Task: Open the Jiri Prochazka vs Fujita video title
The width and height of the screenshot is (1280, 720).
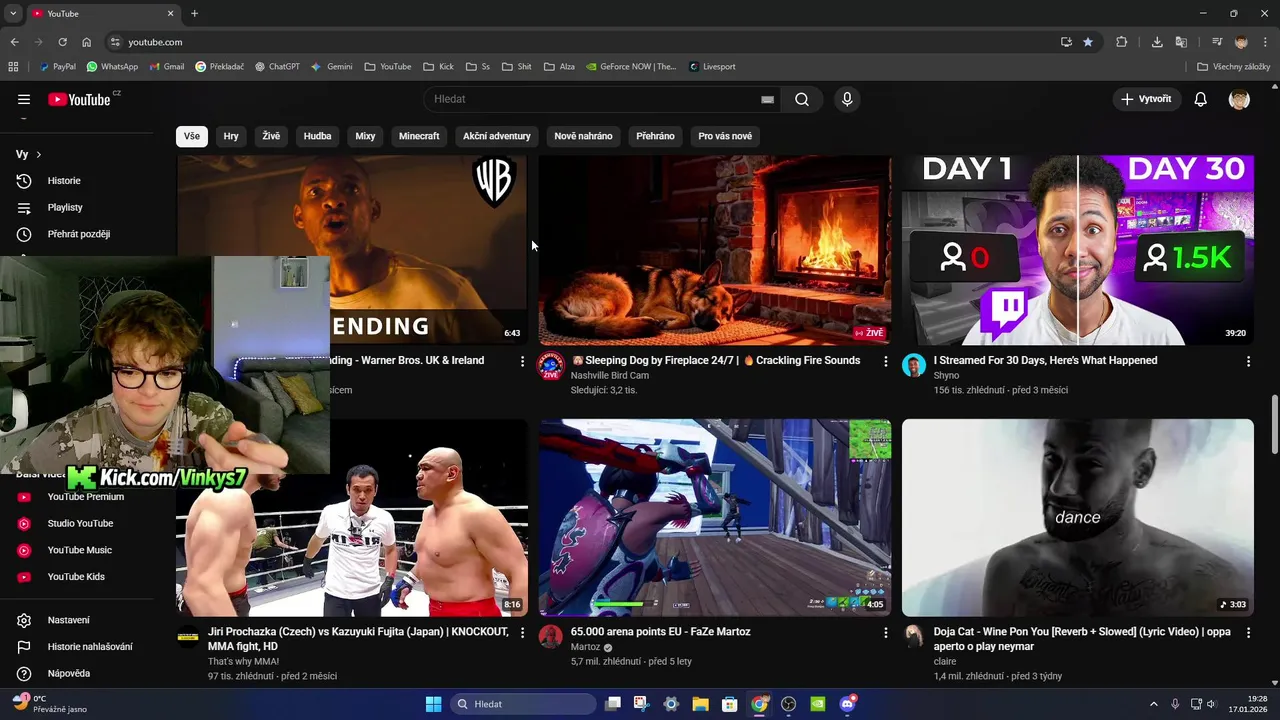Action: pyautogui.click(x=358, y=639)
